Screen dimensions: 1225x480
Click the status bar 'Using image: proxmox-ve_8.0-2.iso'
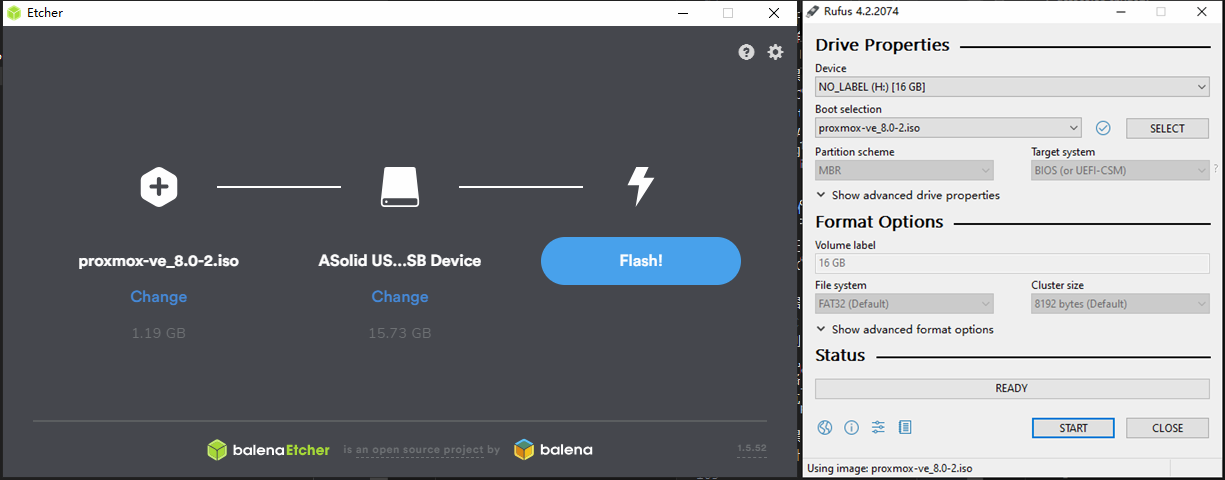point(890,468)
